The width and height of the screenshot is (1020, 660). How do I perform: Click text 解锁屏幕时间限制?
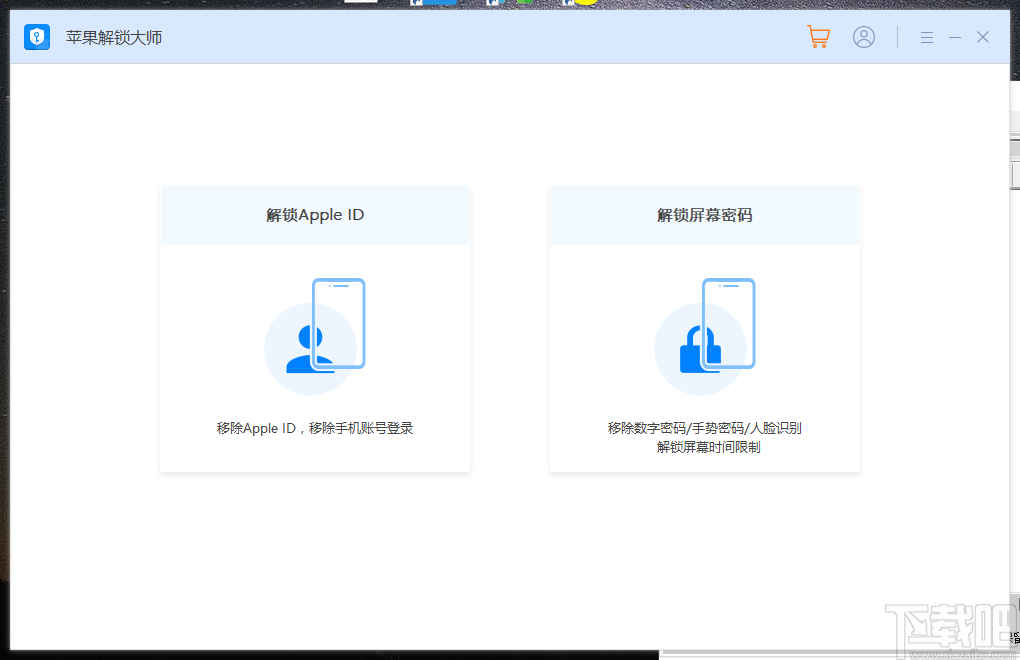click(x=708, y=447)
